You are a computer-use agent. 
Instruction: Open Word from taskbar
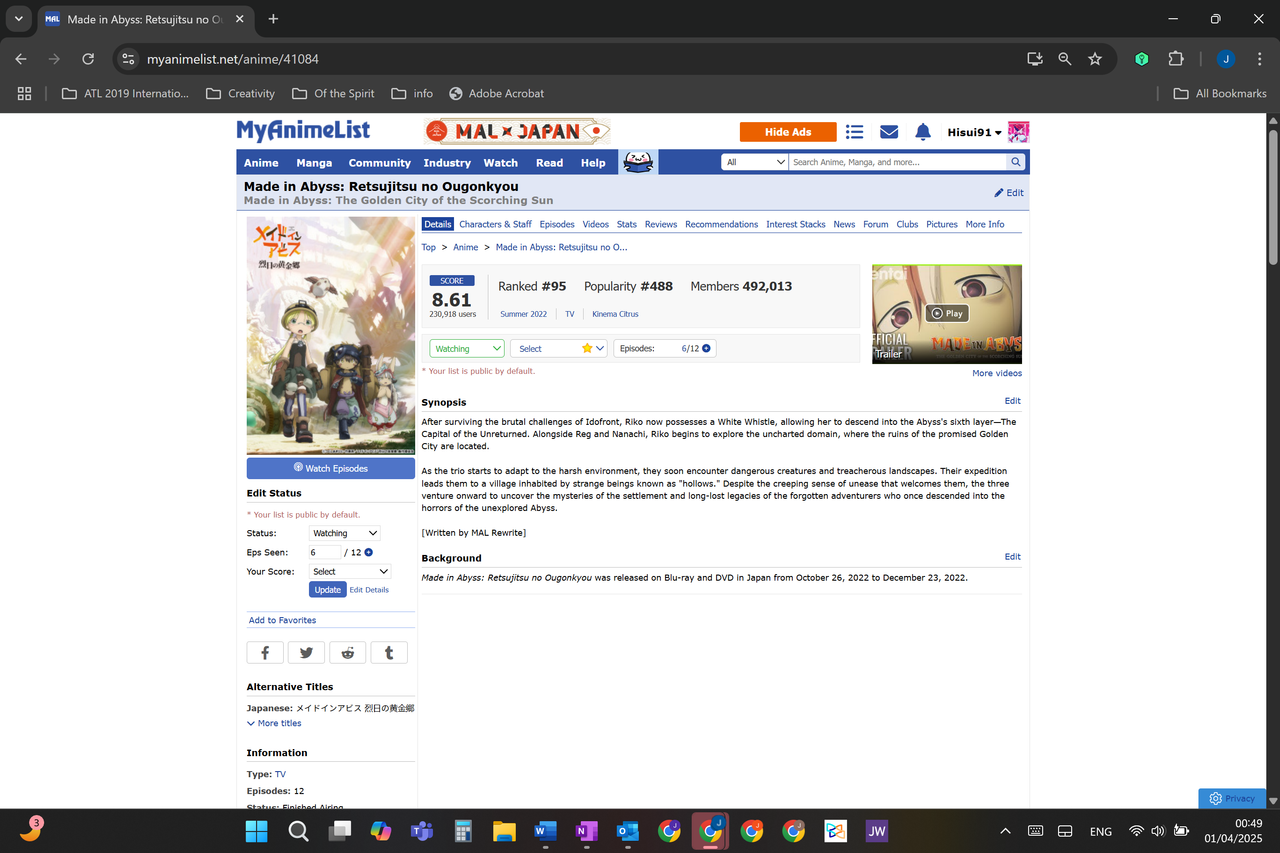pyautogui.click(x=545, y=831)
